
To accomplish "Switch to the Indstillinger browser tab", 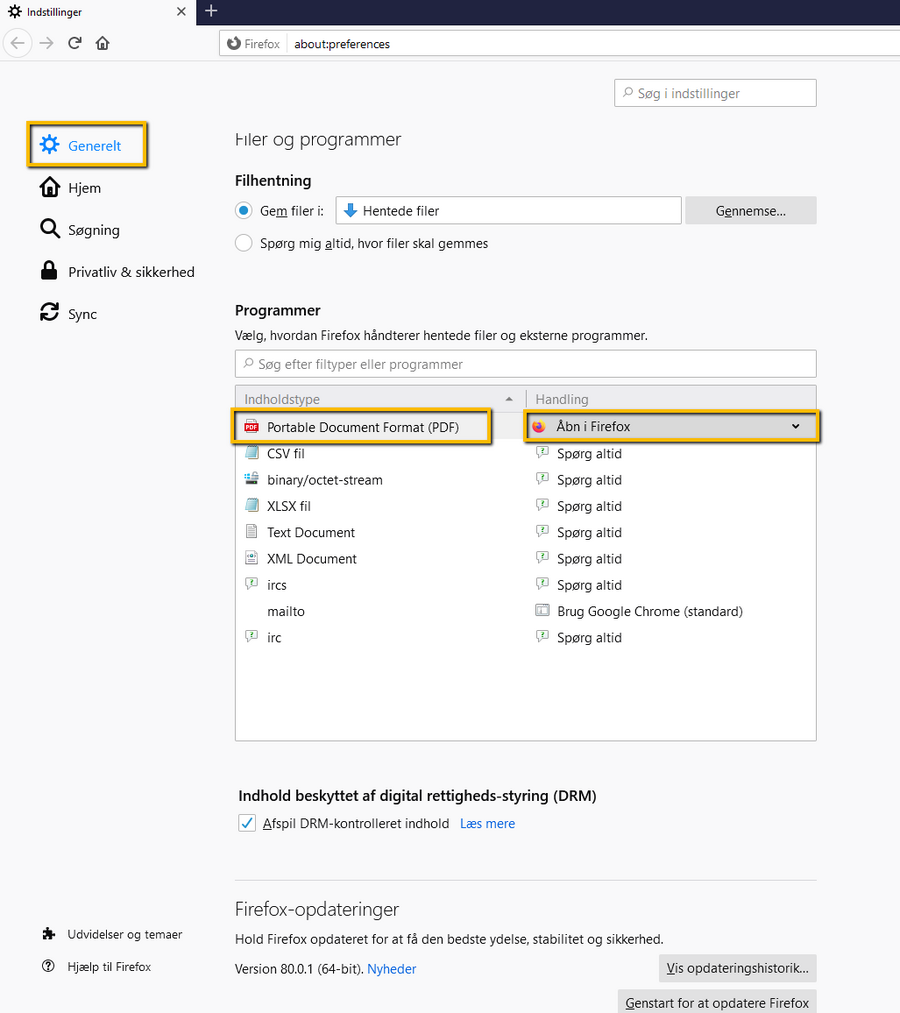I will (x=97, y=12).
